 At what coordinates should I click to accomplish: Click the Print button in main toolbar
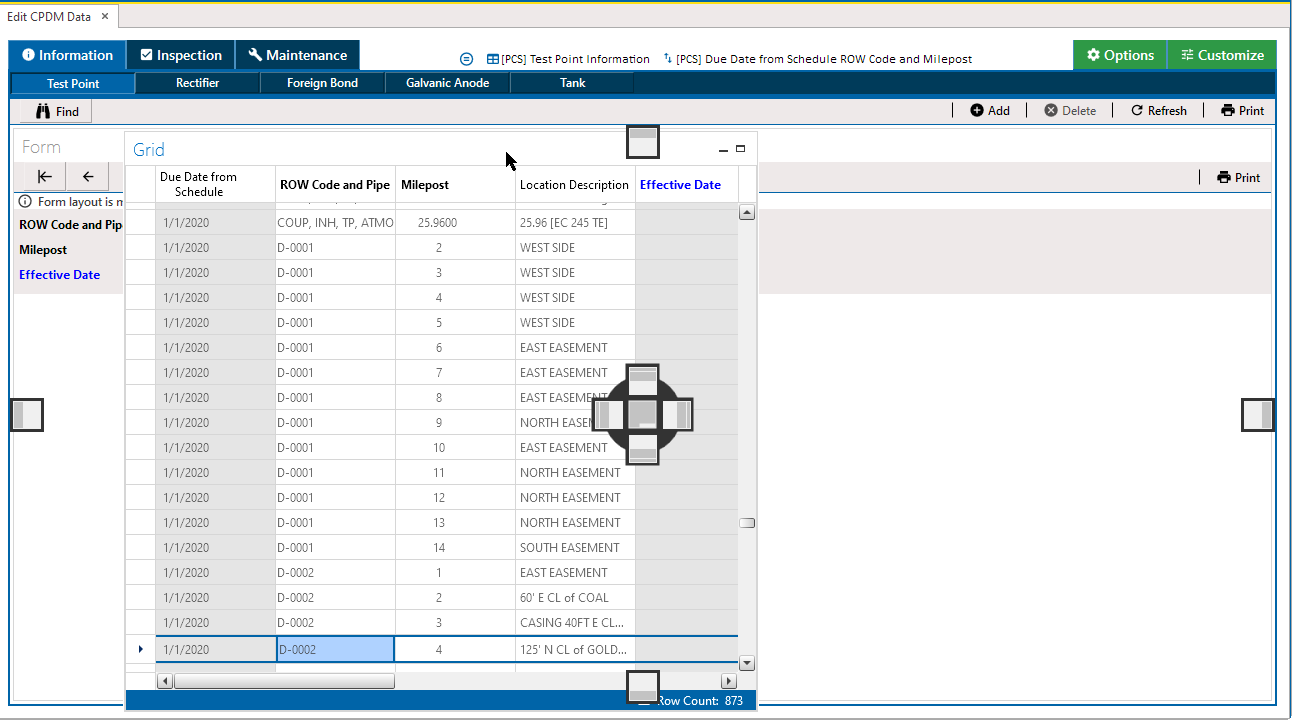click(1242, 111)
